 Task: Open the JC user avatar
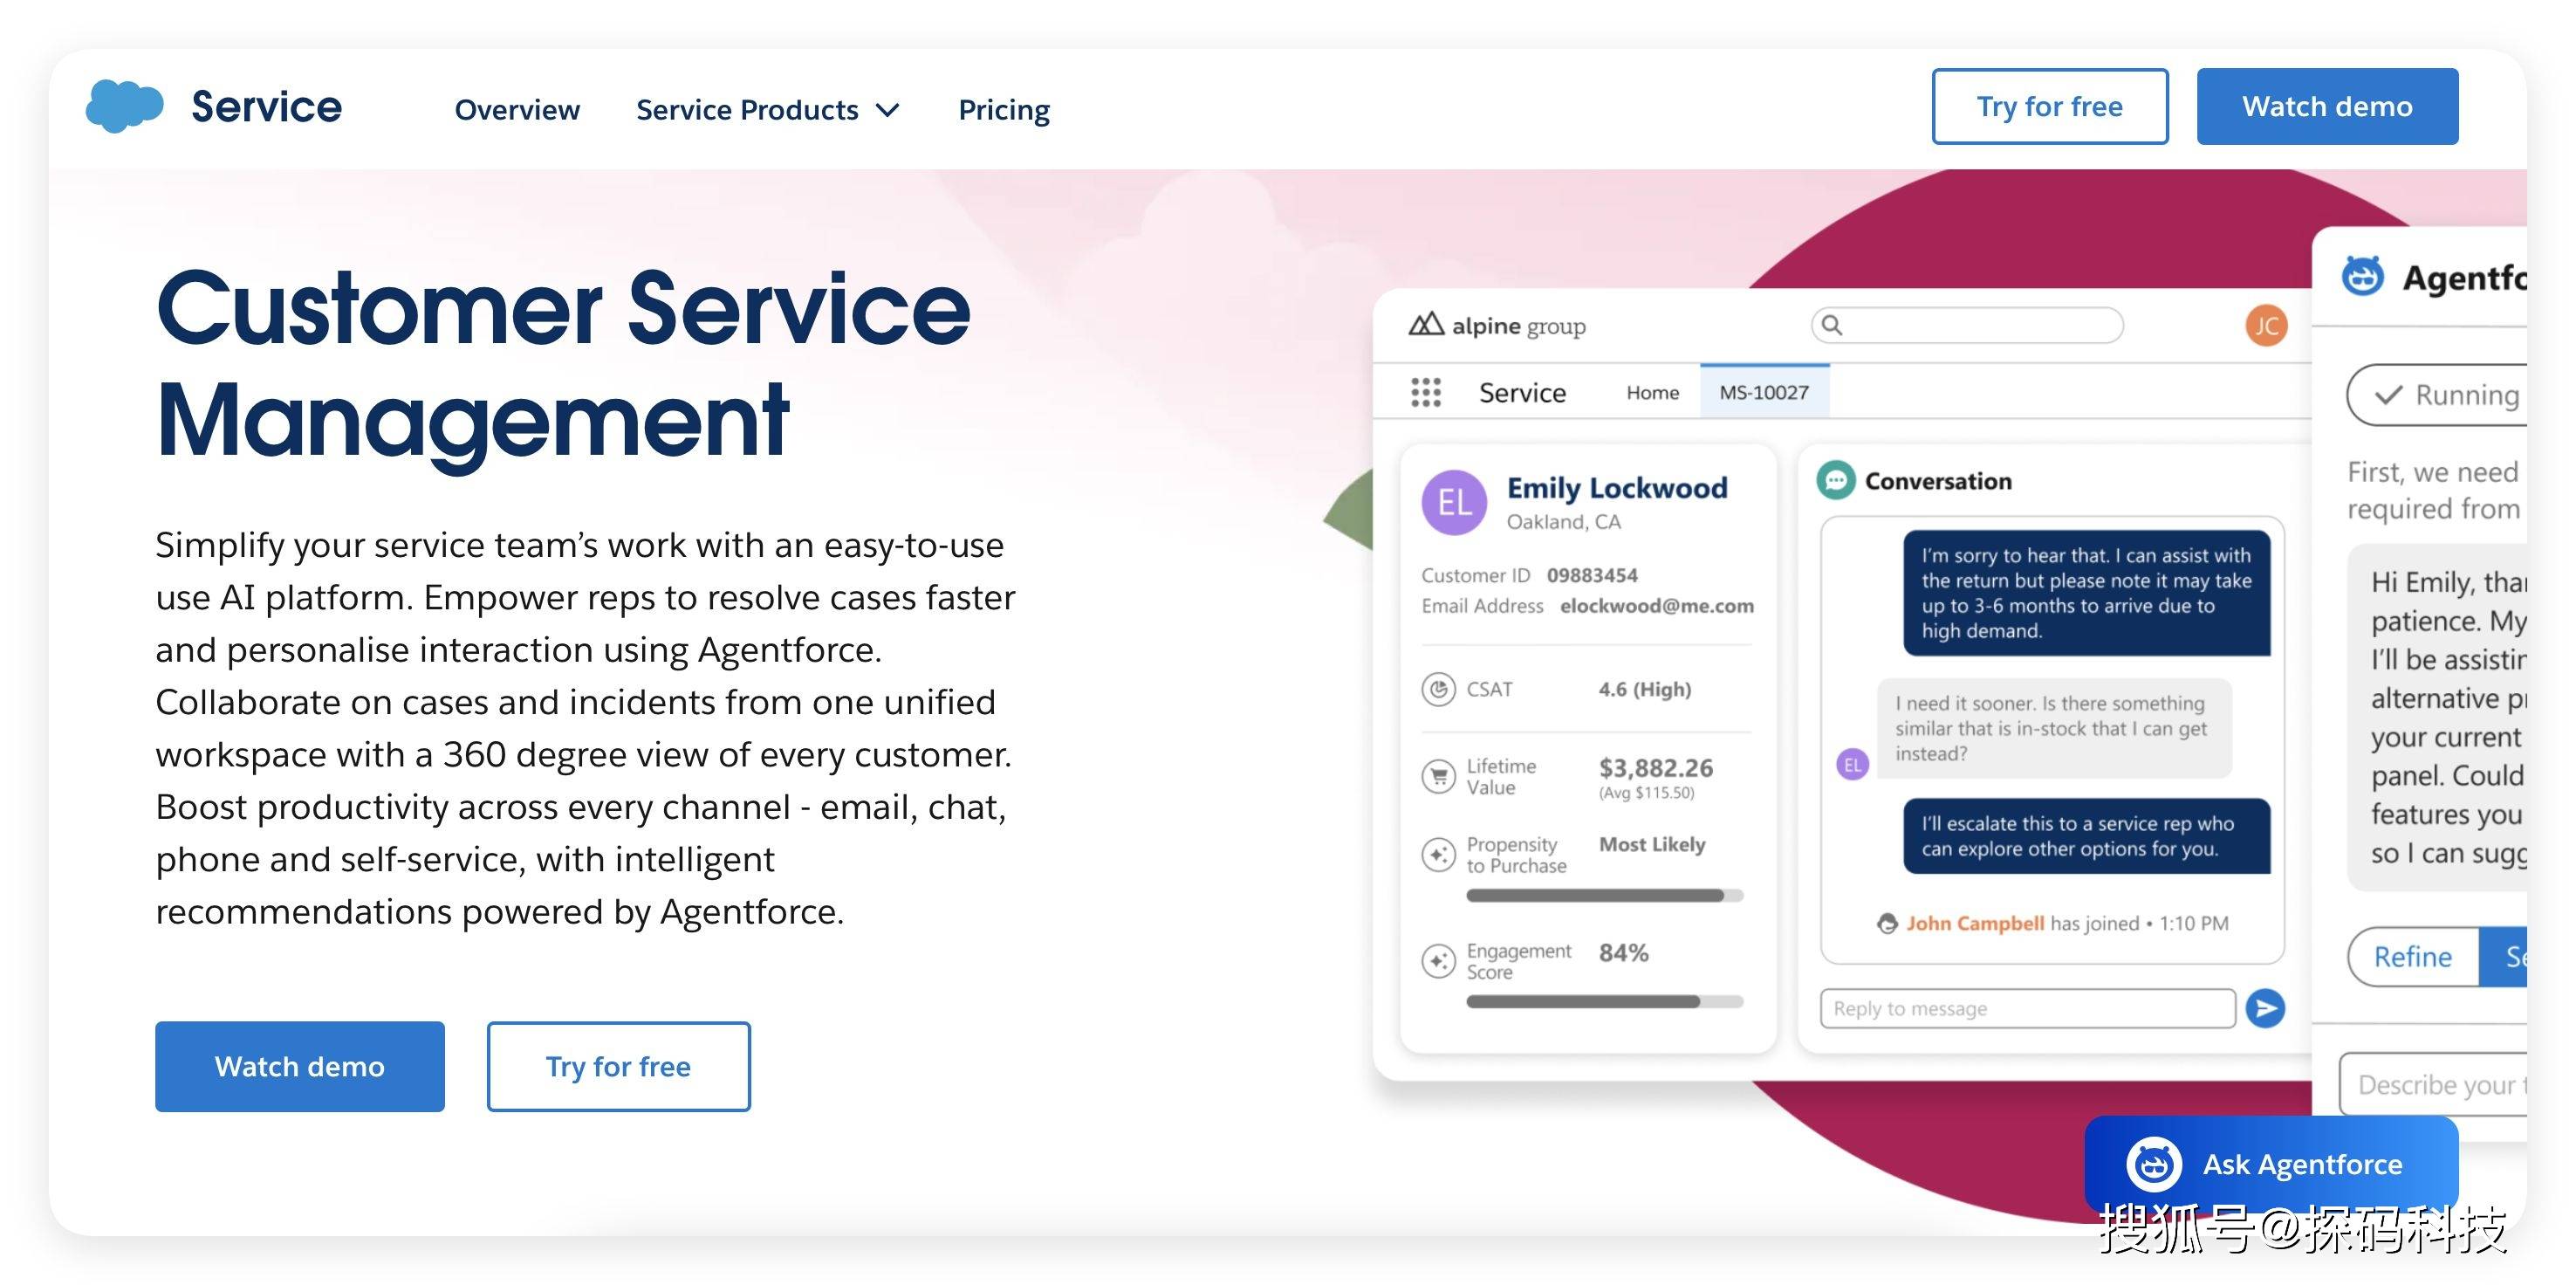tap(2266, 325)
